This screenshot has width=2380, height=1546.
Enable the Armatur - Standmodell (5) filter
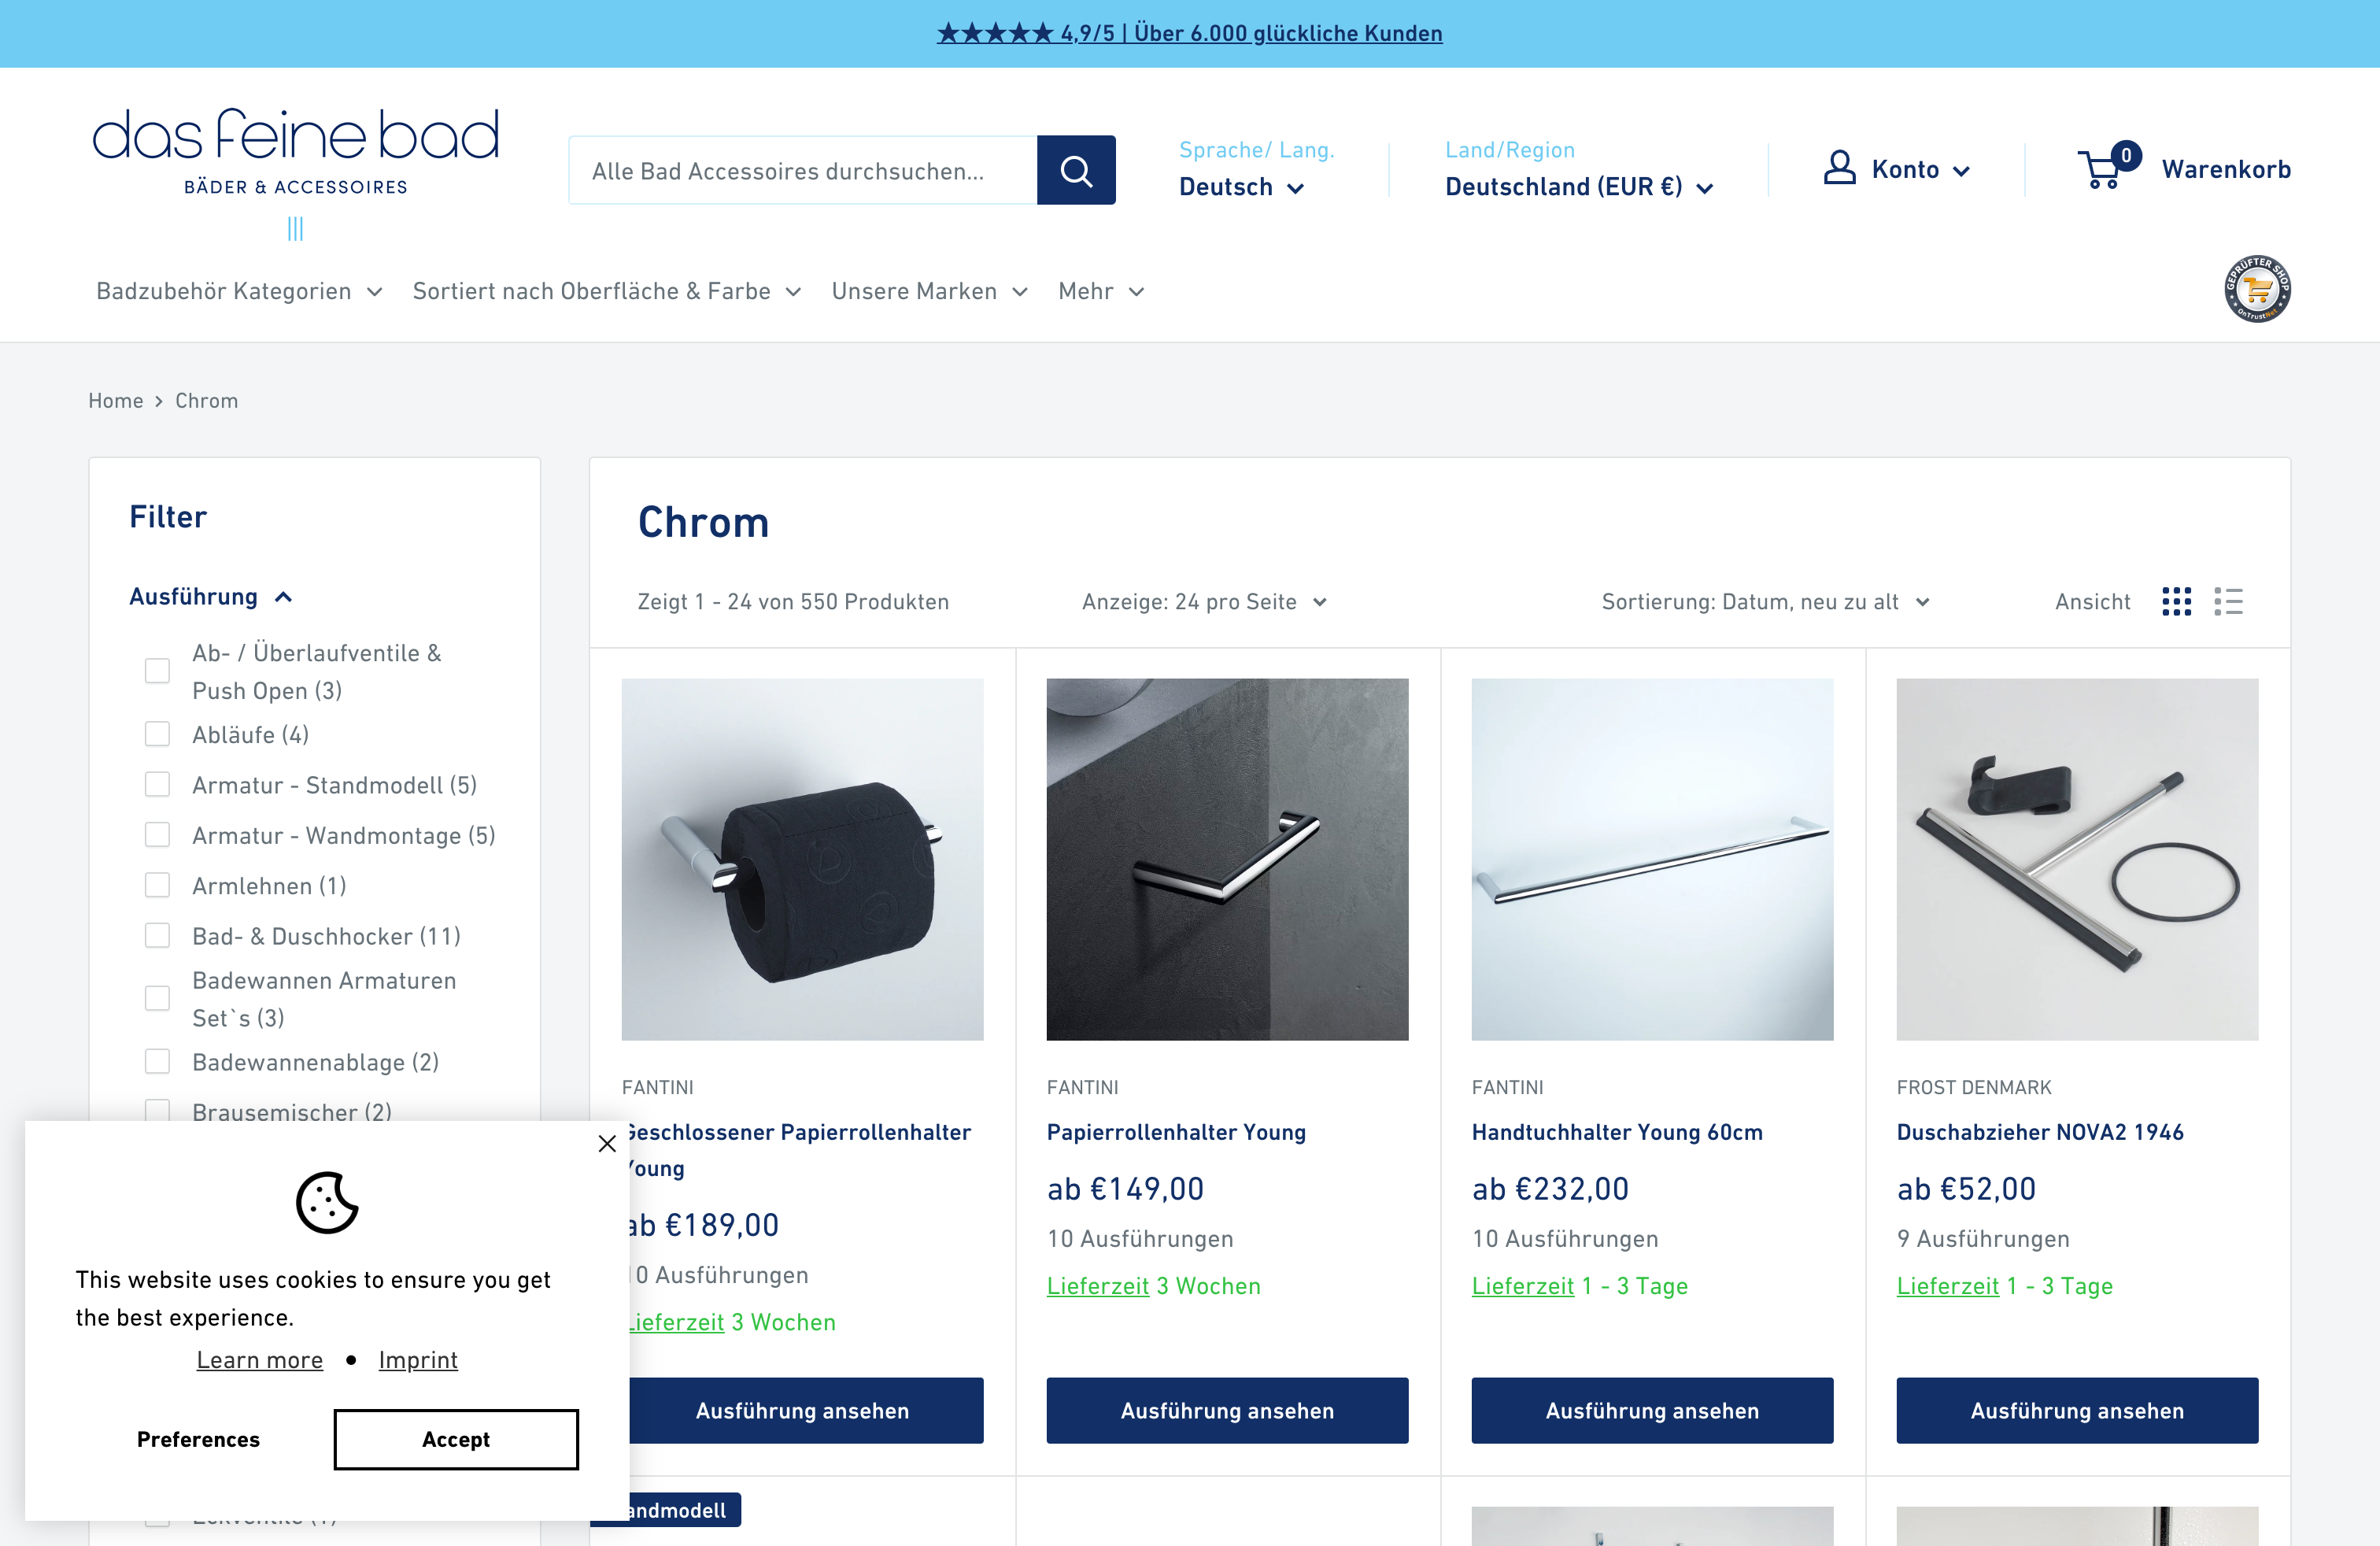[x=157, y=784]
